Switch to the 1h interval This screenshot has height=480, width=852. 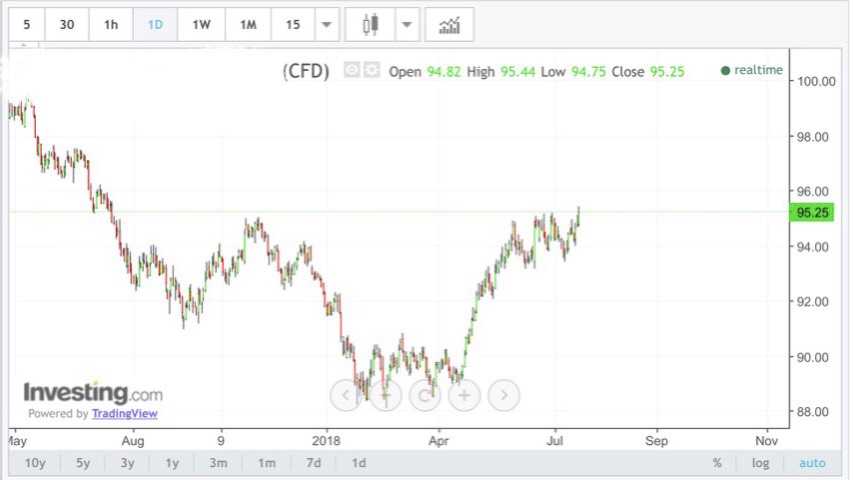tap(110, 25)
